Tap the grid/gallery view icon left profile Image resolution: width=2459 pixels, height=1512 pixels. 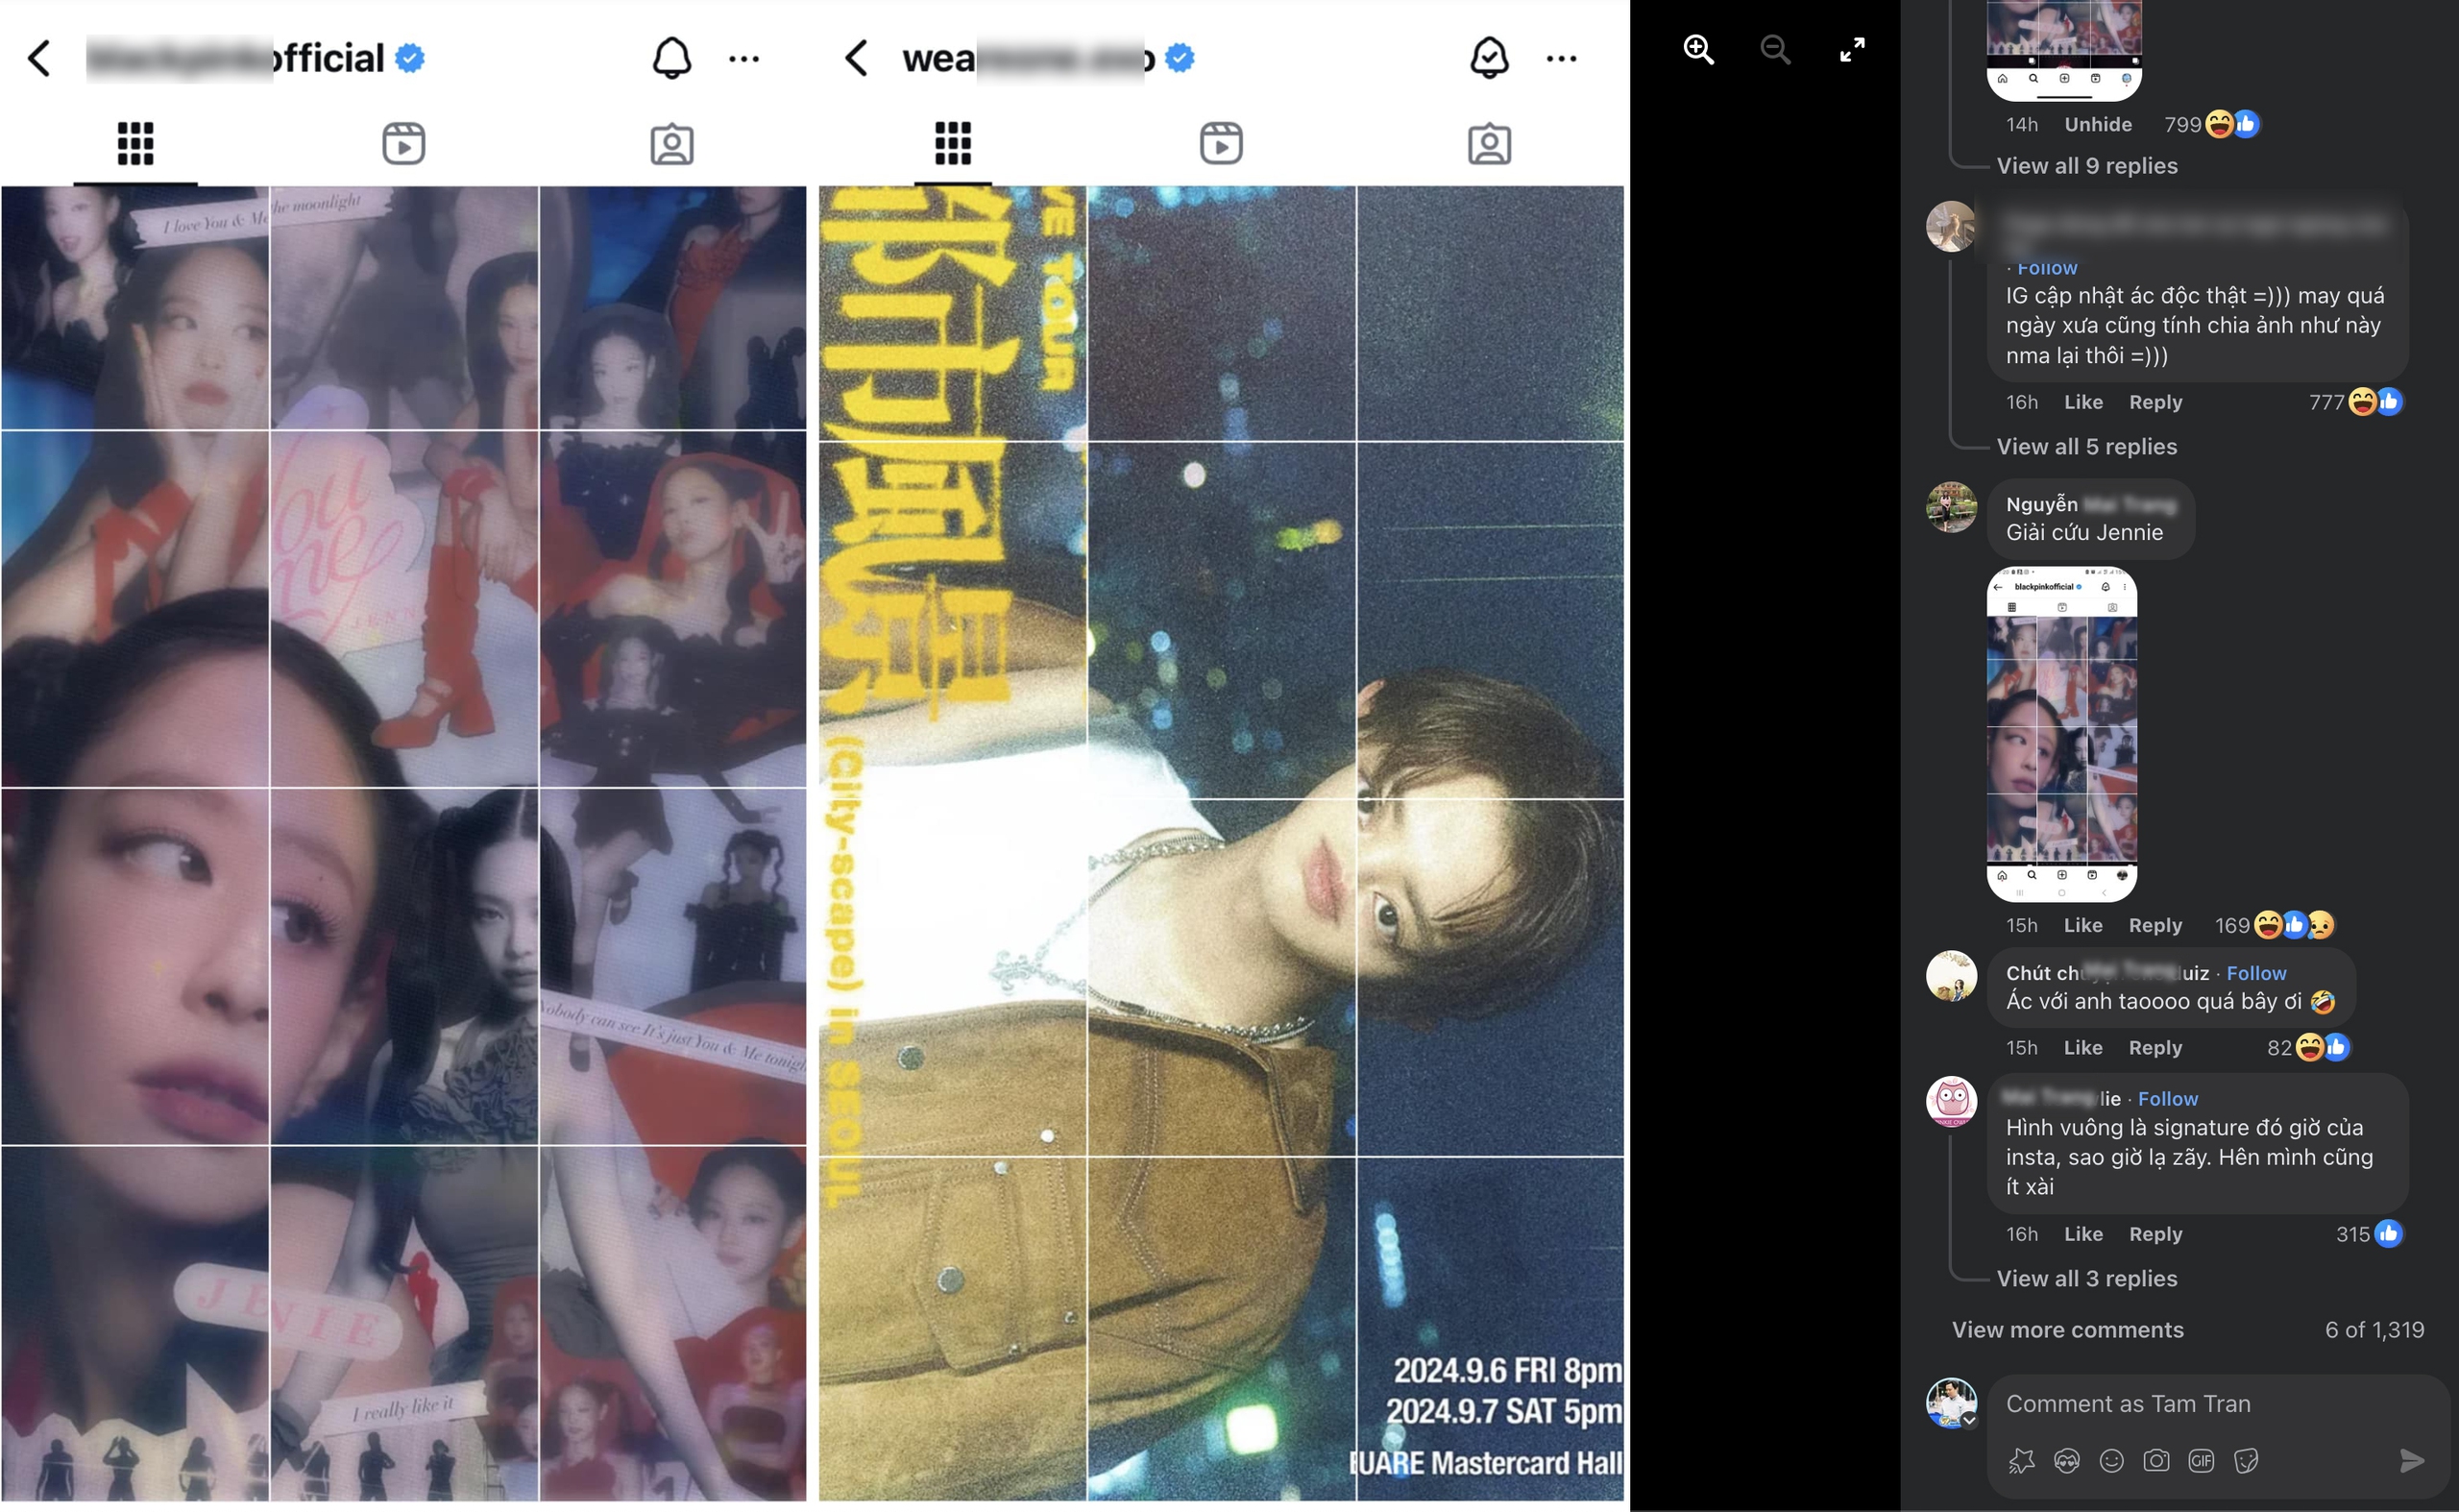click(135, 142)
